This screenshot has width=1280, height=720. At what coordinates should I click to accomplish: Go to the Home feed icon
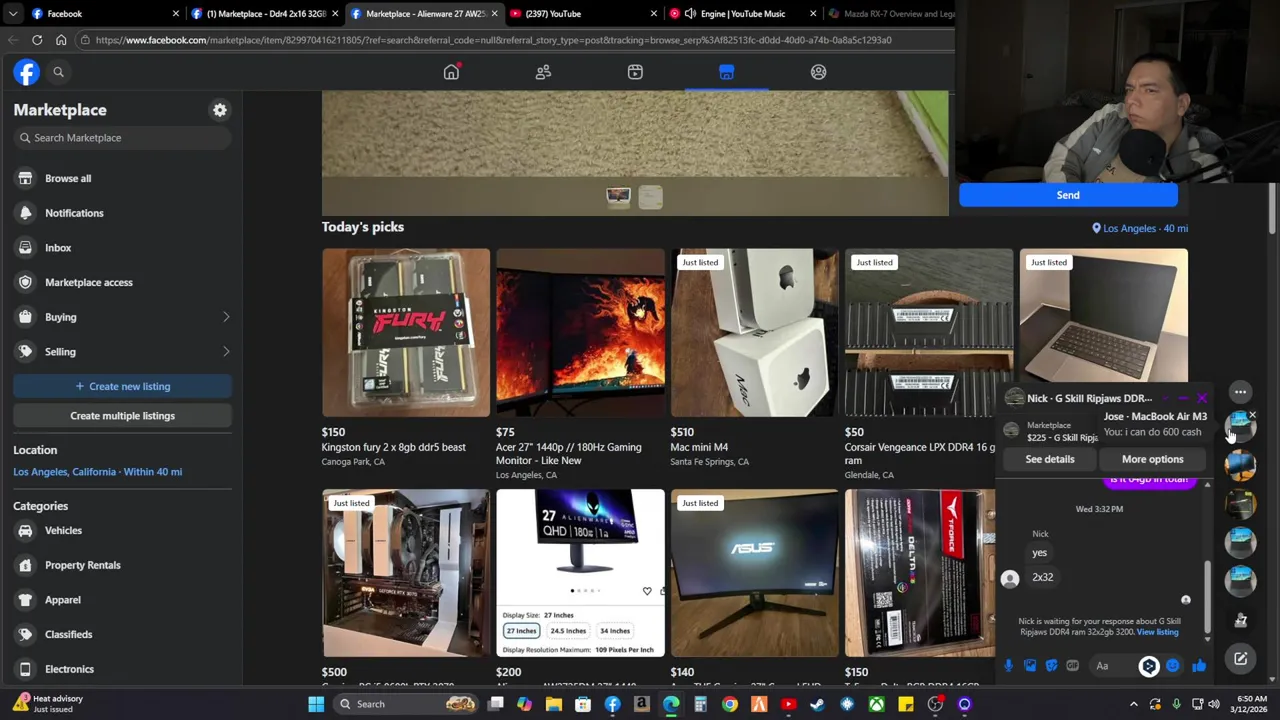click(451, 72)
